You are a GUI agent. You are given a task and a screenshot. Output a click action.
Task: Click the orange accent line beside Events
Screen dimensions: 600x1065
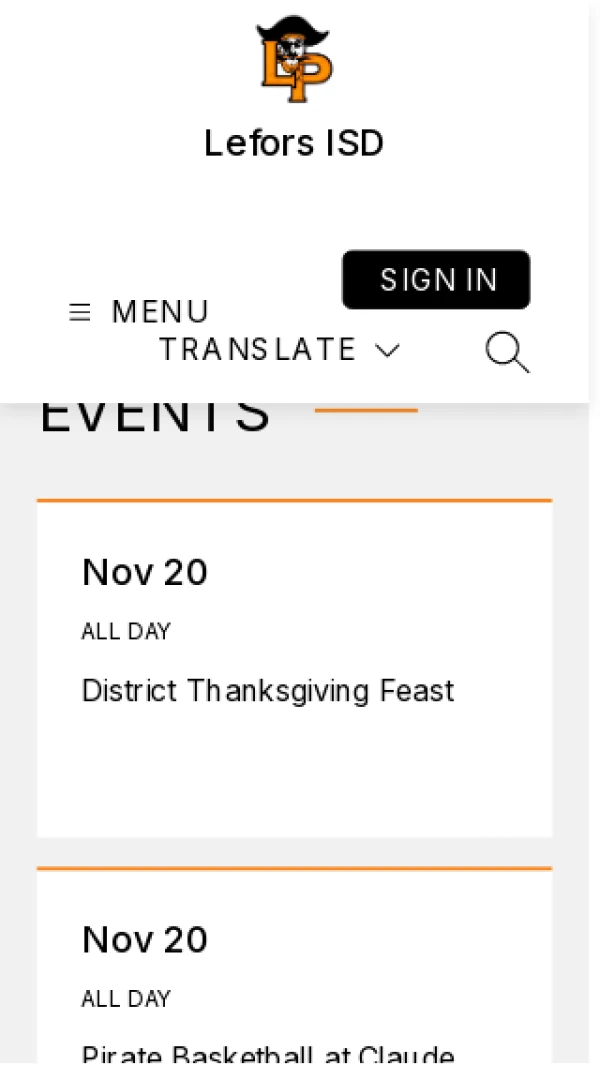pos(366,410)
